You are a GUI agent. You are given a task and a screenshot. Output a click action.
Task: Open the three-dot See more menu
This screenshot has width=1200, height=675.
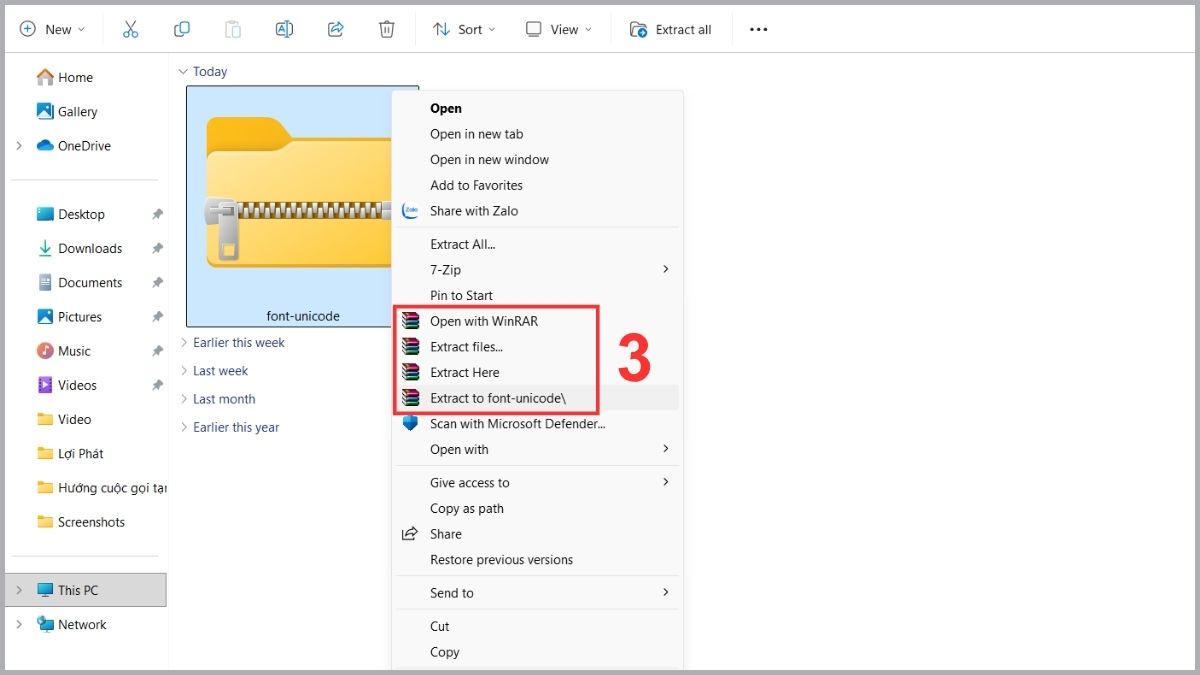758,29
